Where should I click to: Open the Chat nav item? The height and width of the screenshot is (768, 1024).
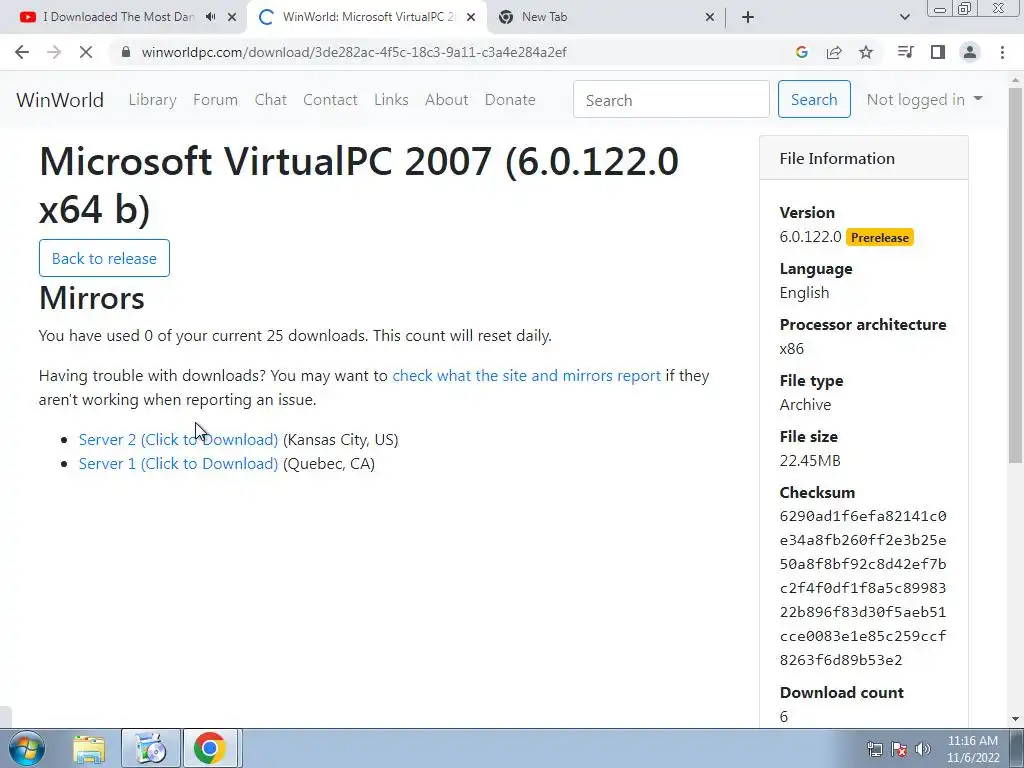(270, 100)
